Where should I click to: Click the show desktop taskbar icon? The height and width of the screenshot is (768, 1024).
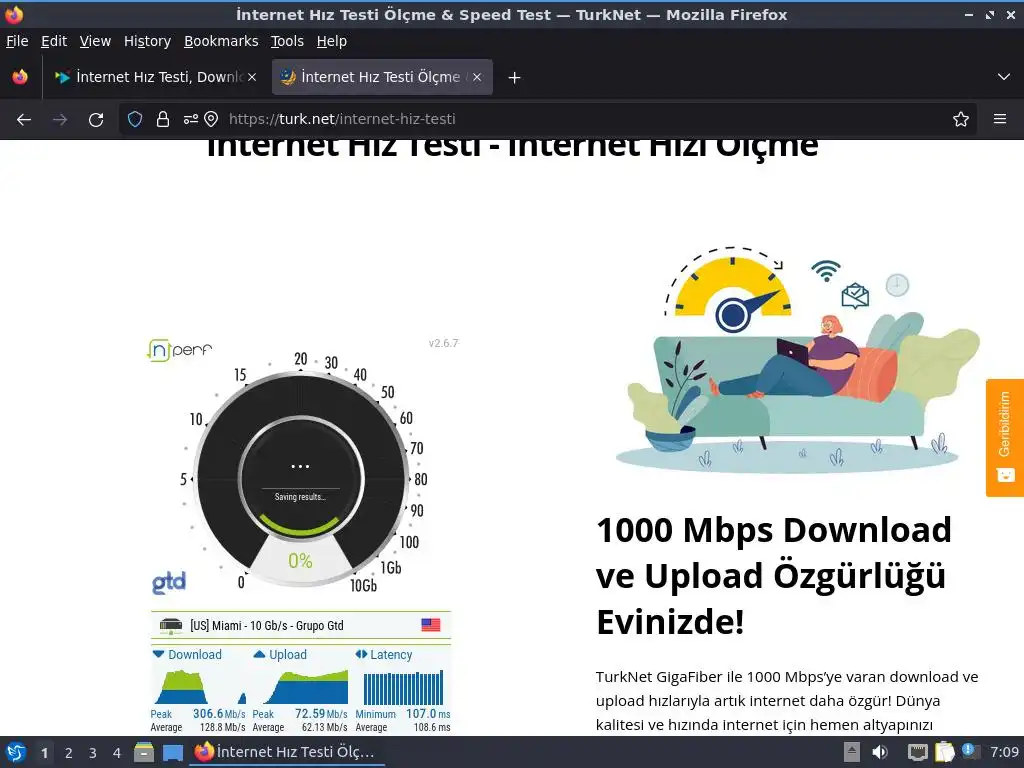172,752
